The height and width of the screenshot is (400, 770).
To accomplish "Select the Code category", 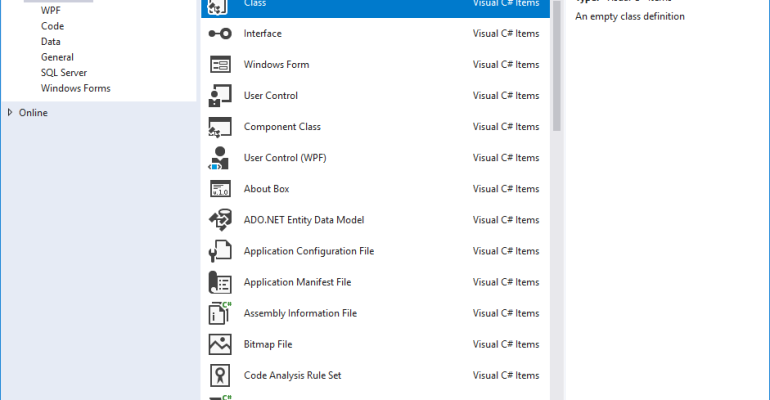I will [53, 26].
